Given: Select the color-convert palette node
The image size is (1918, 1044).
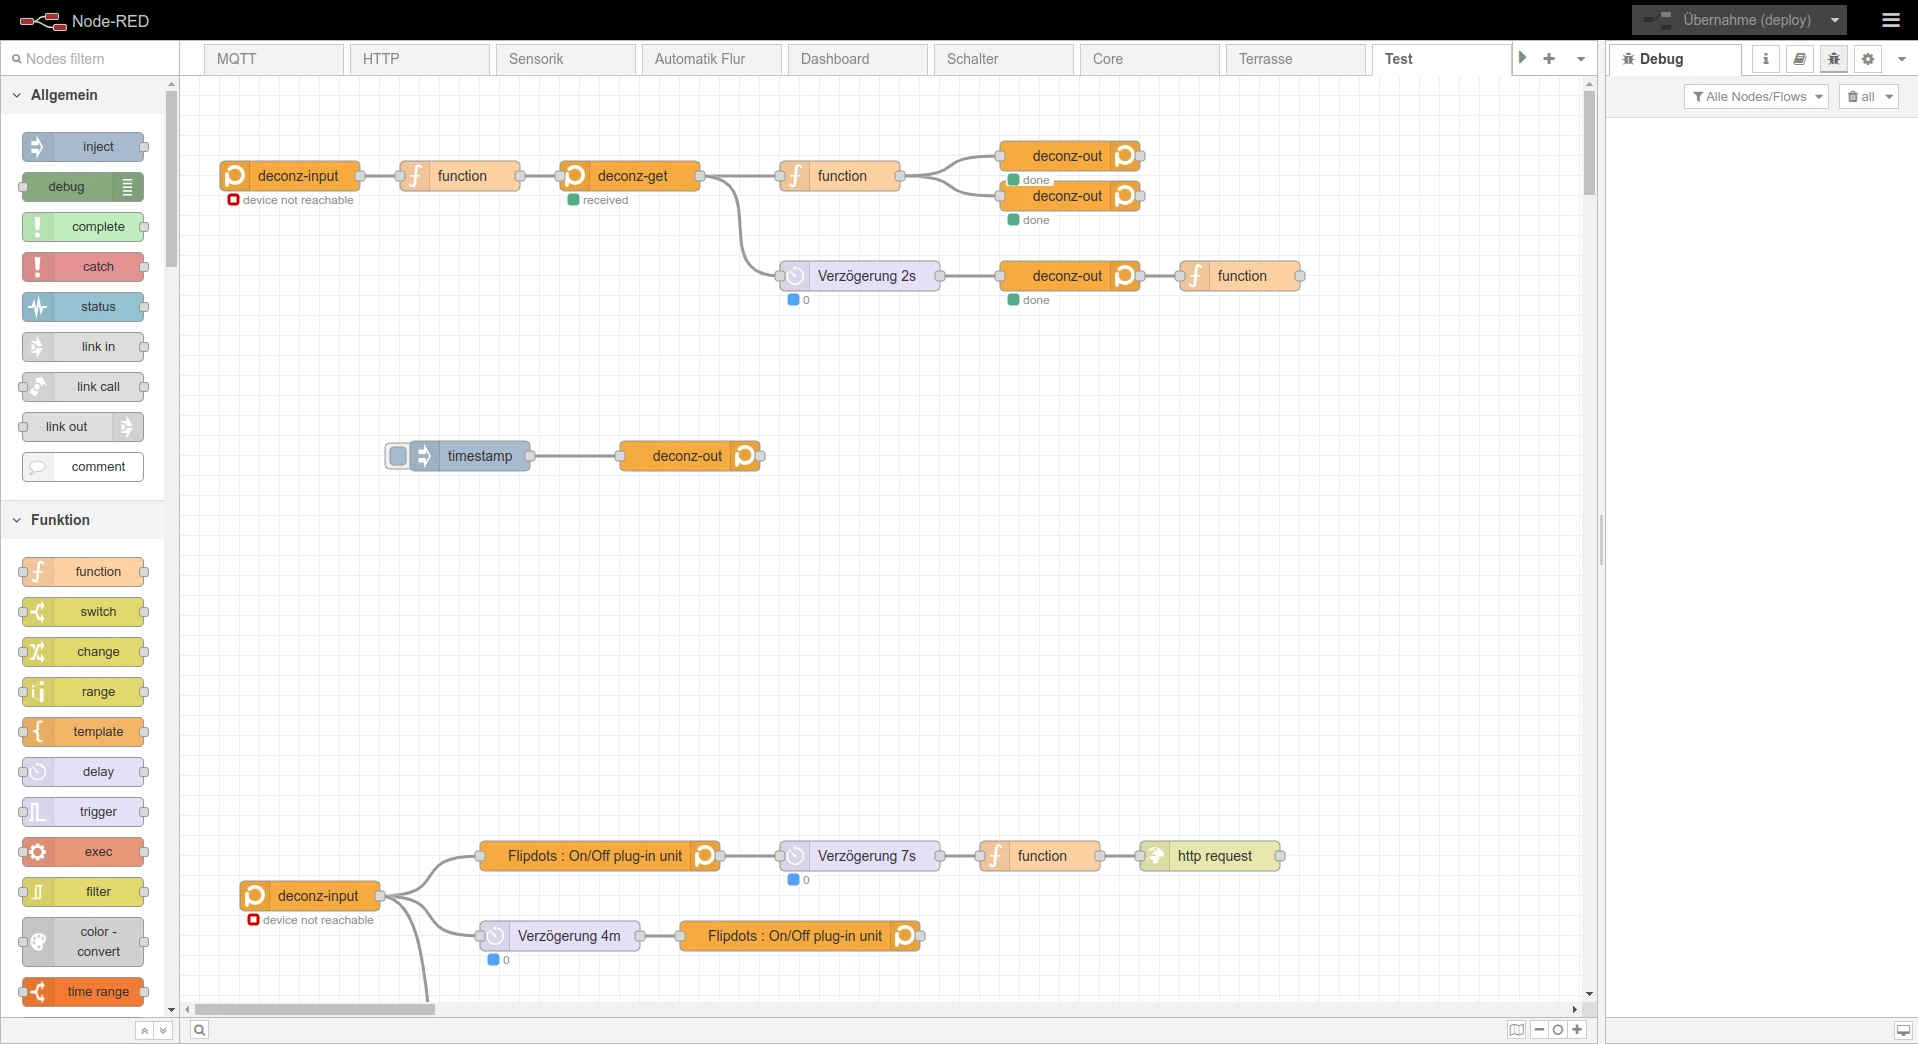Looking at the screenshot, I should coord(83,942).
